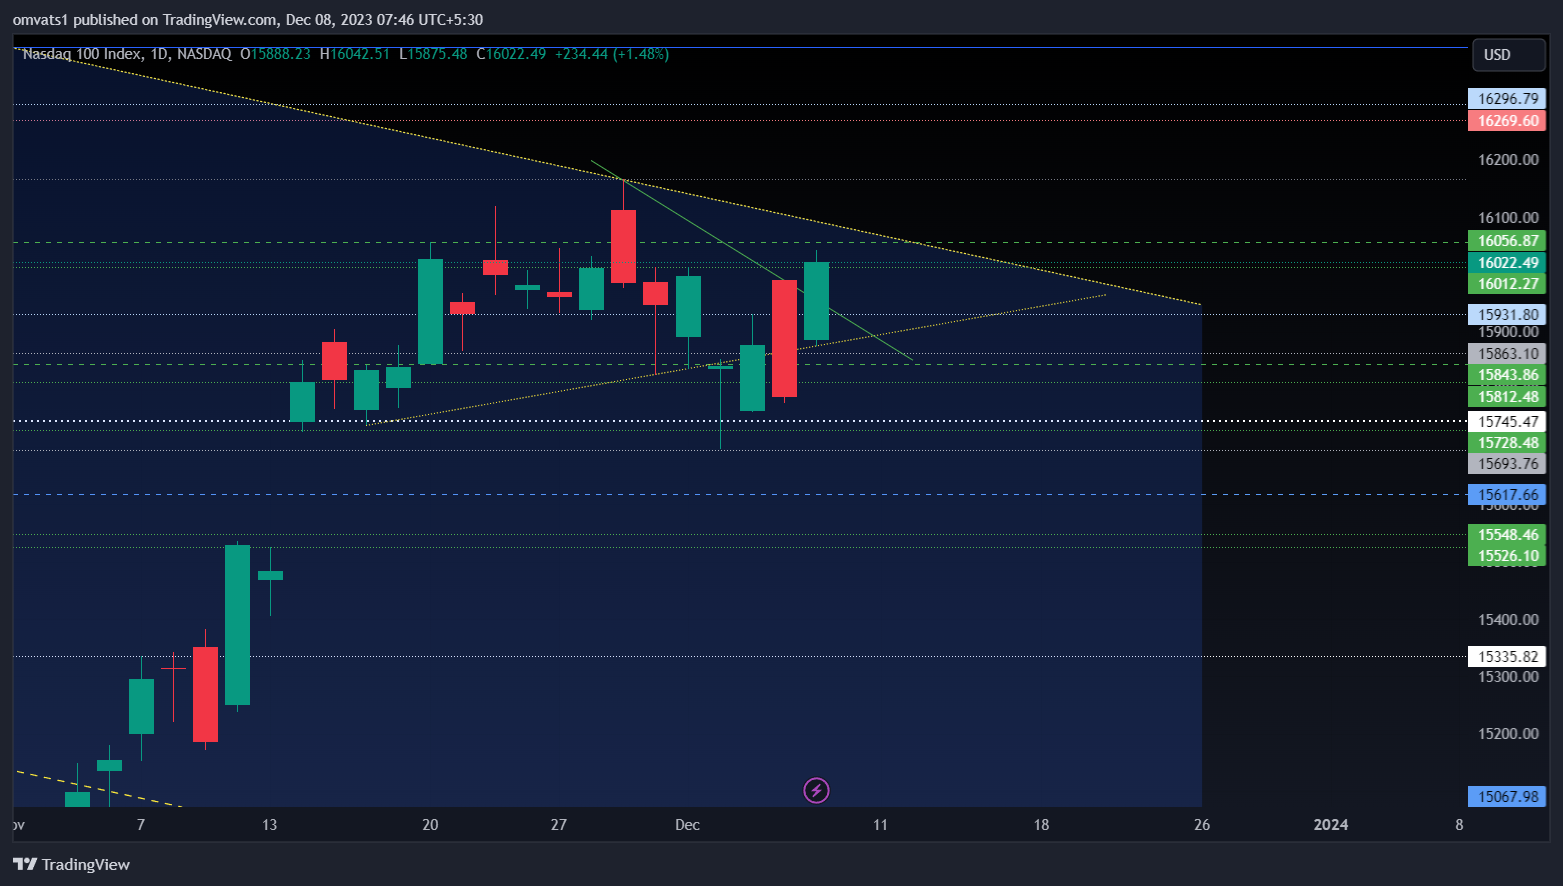1563x886 pixels.
Task: Click the 27 date label on time axis
Action: [559, 825]
